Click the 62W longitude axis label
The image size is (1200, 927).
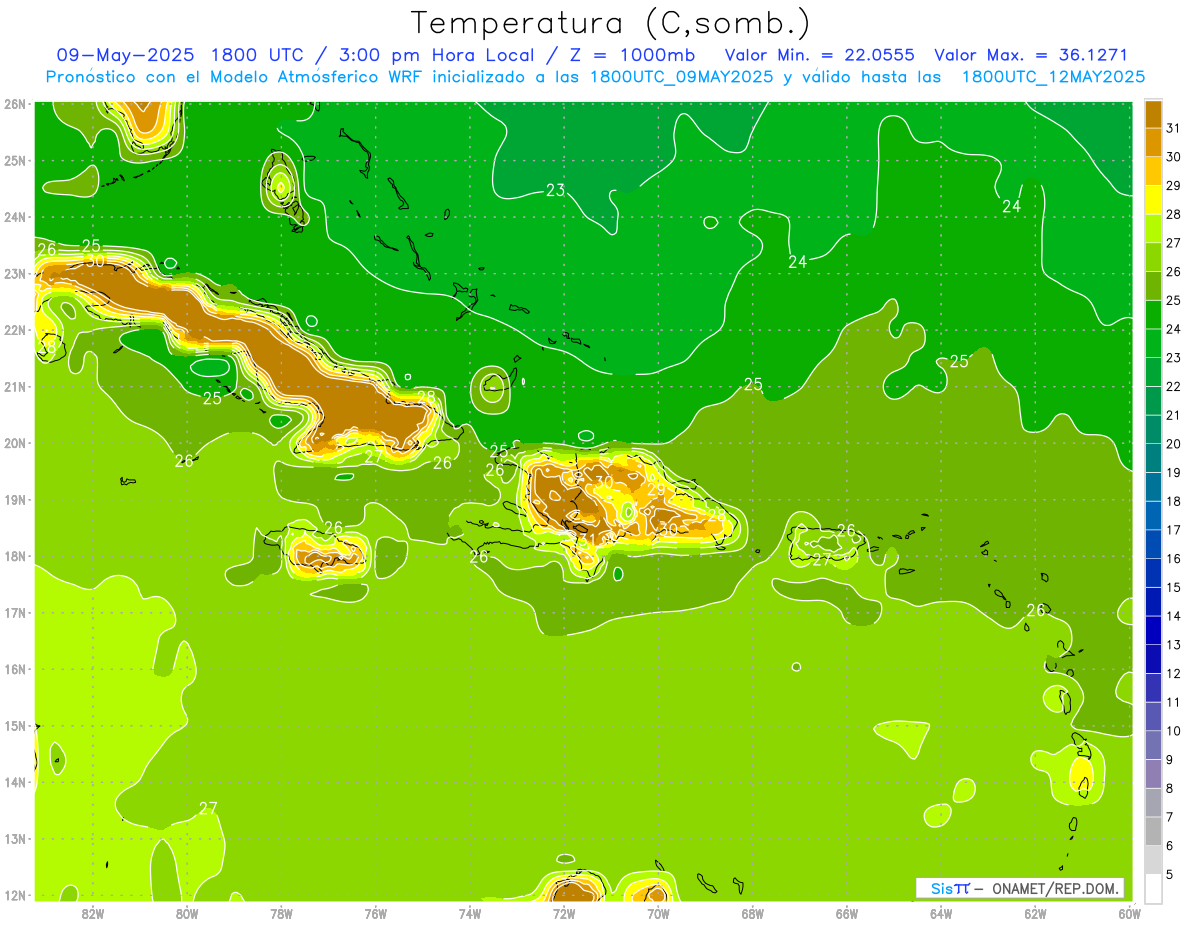[x=1035, y=913]
